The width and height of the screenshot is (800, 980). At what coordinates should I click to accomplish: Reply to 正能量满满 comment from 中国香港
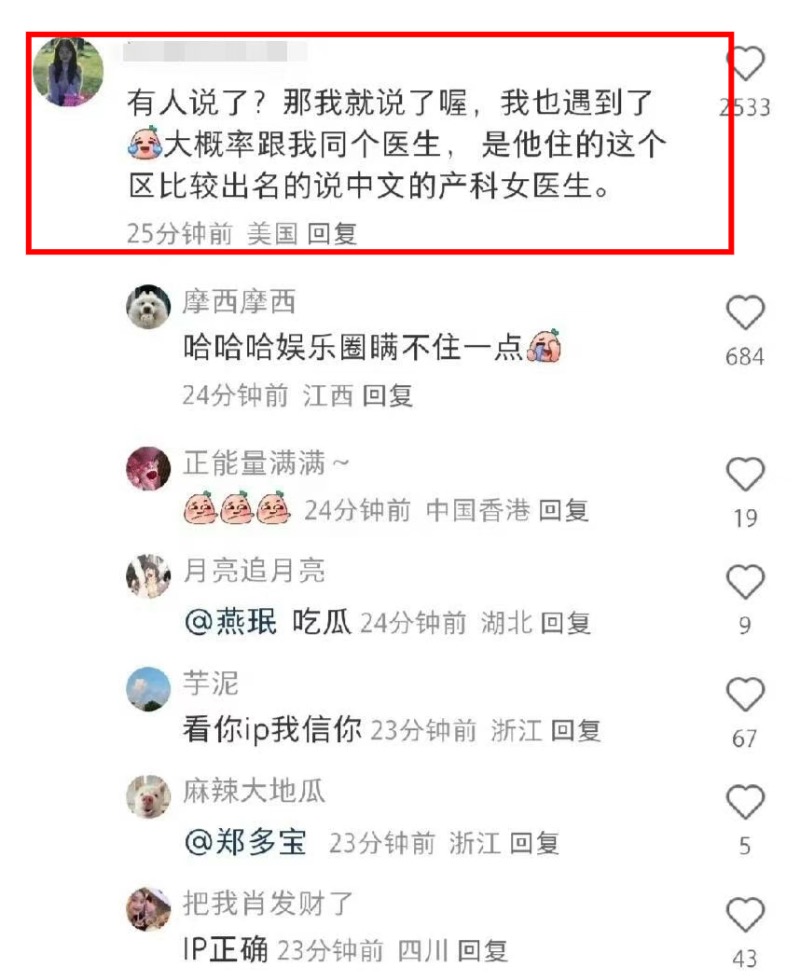pos(564,511)
